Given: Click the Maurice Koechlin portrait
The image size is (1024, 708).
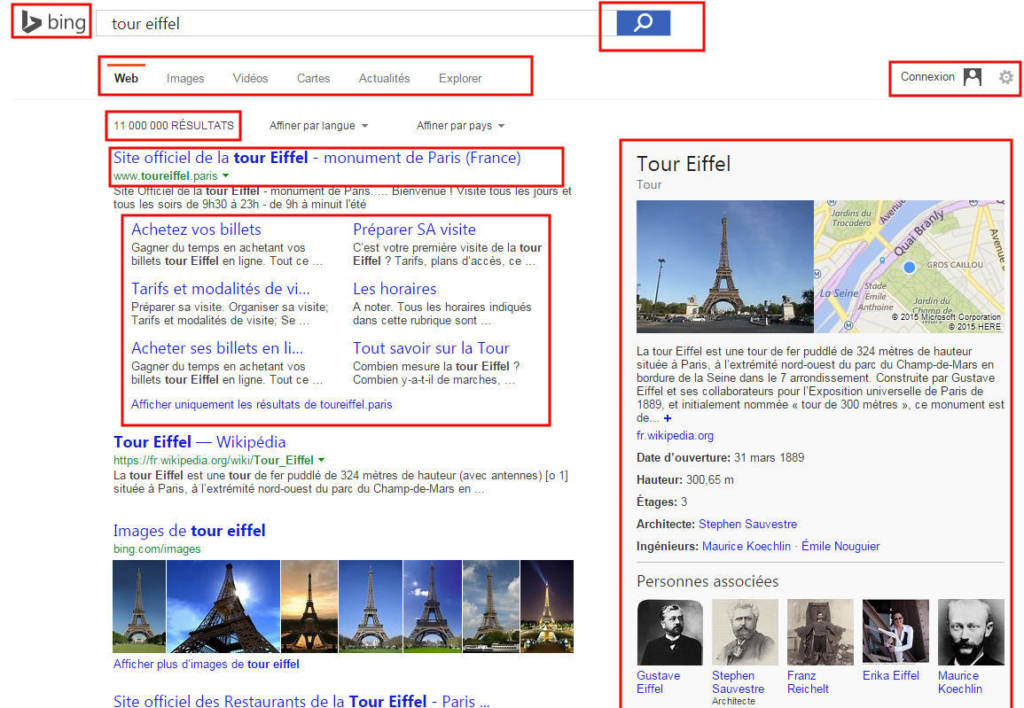Looking at the screenshot, I should [971, 632].
